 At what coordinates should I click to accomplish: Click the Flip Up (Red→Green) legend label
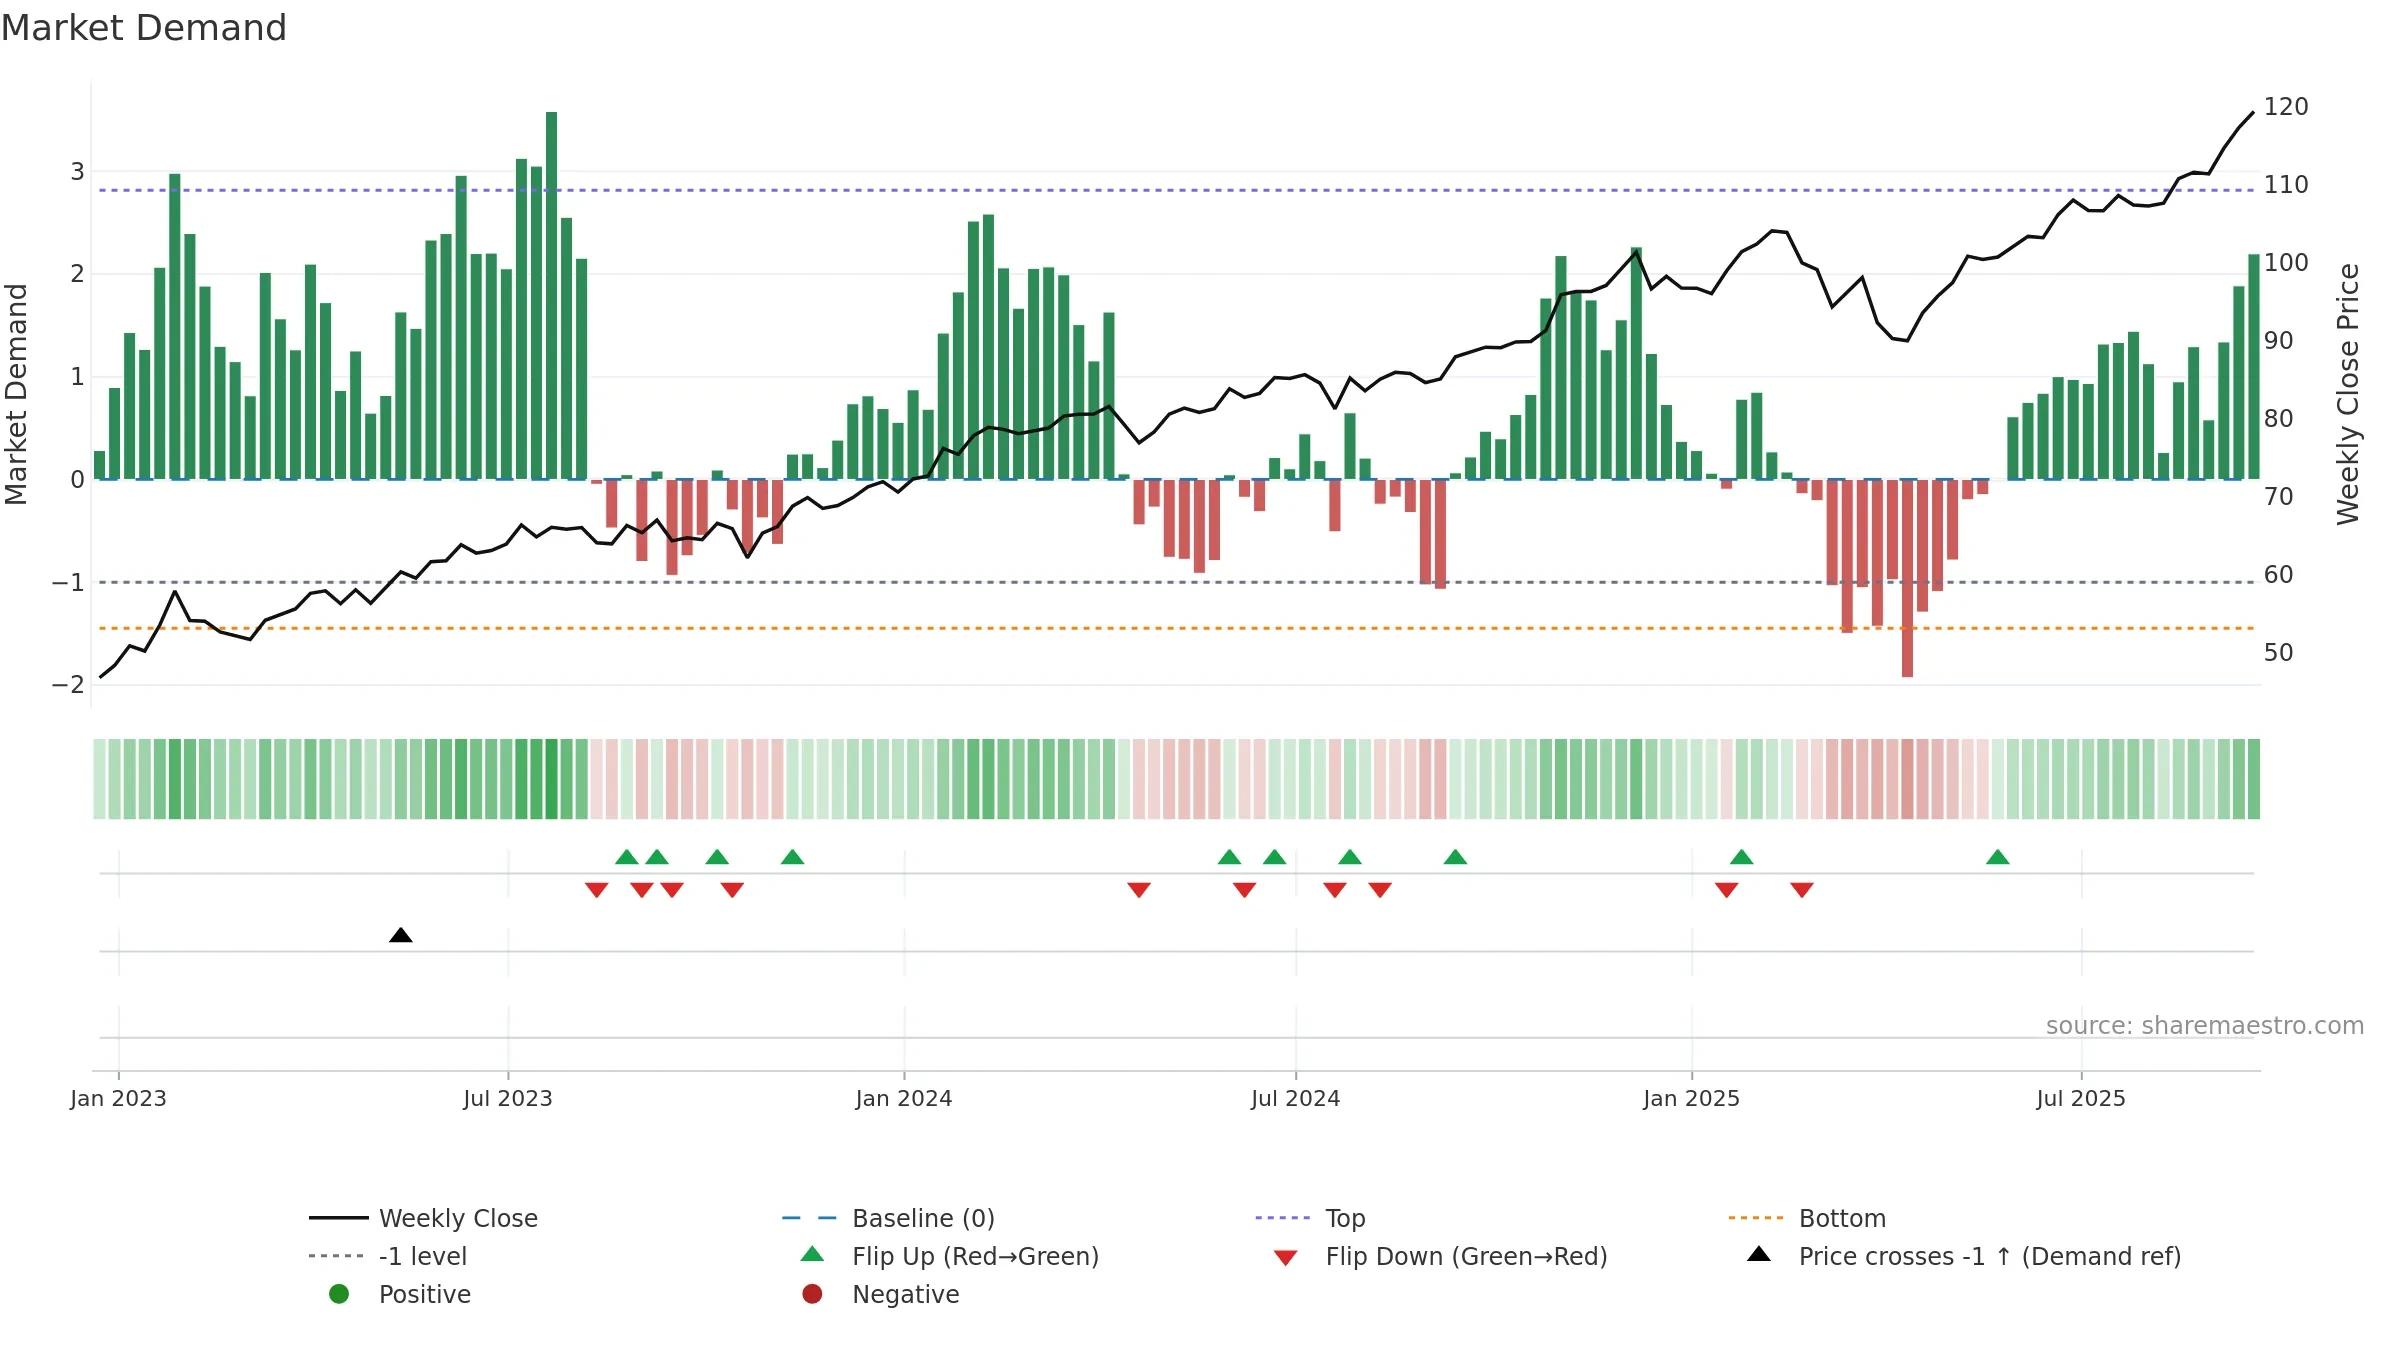point(975,1256)
